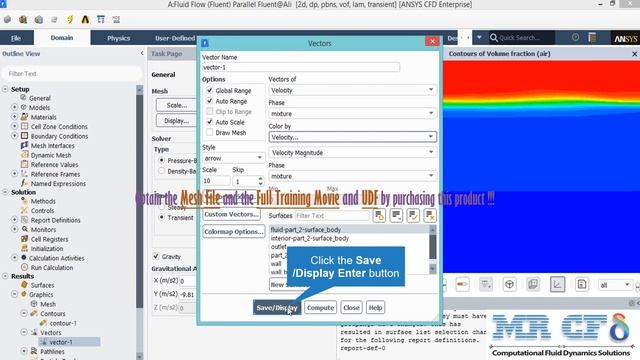Click the Named Expressions fx icon
Screen dimensions: 640x360
24,183
